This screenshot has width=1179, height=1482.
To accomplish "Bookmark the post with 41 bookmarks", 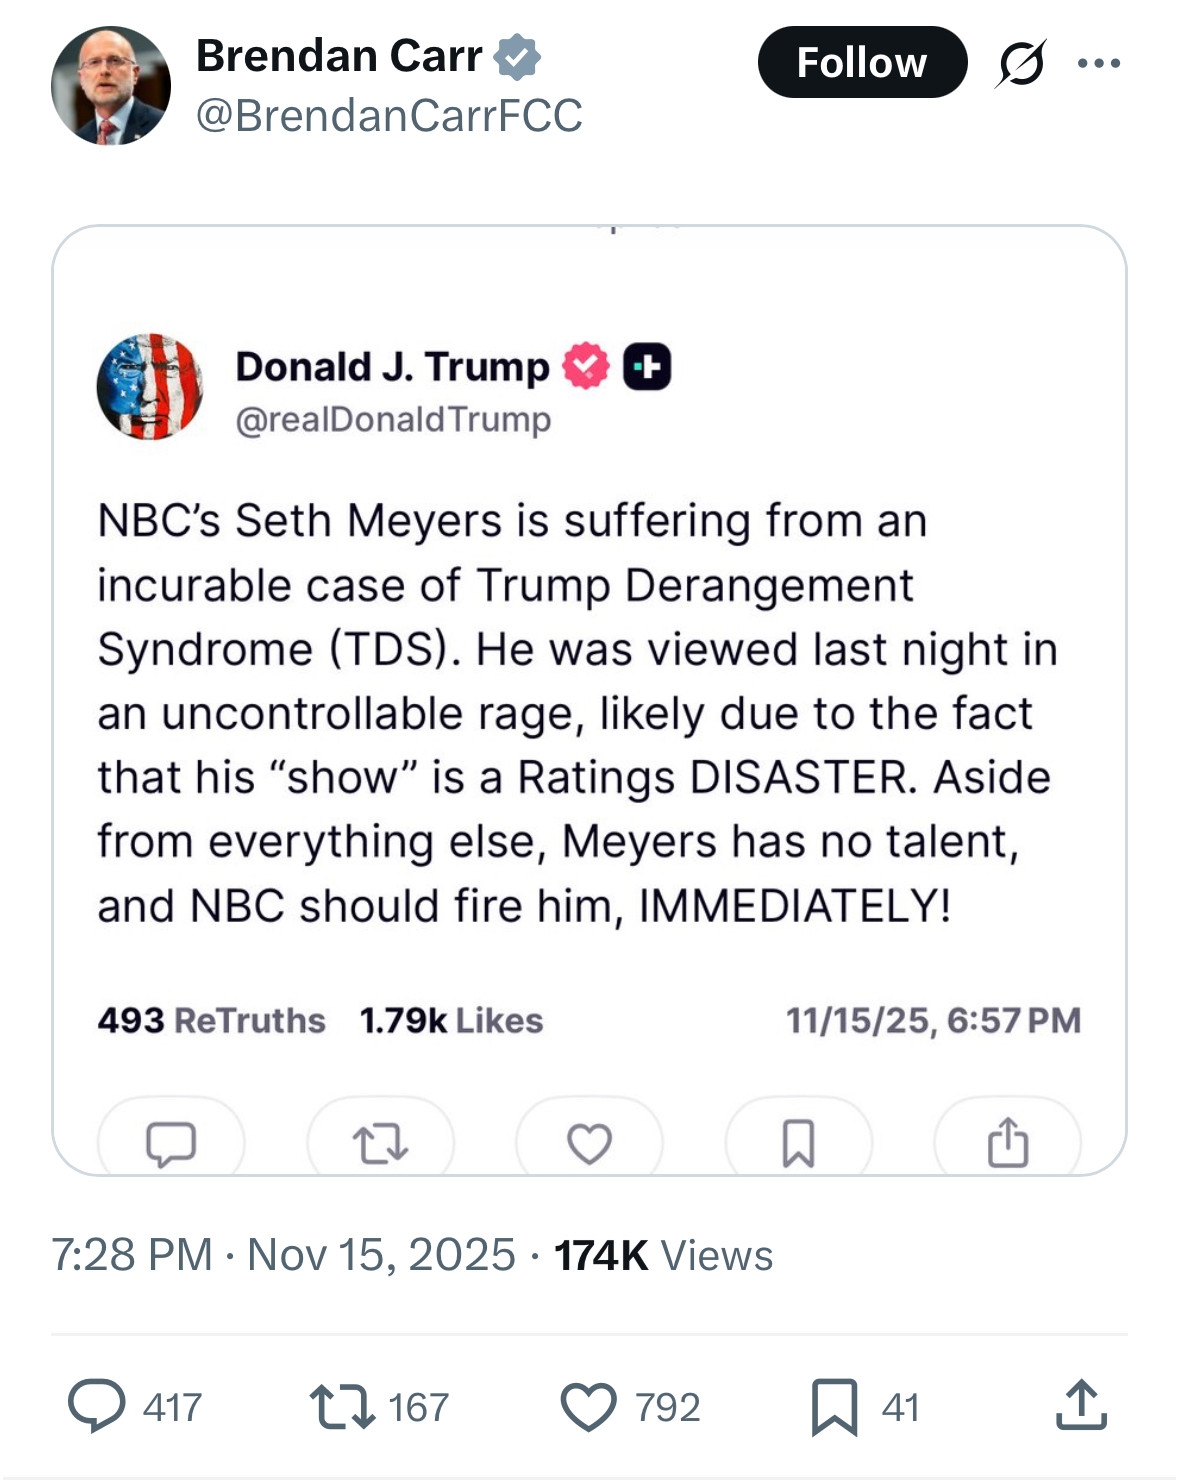I will tap(834, 1406).
